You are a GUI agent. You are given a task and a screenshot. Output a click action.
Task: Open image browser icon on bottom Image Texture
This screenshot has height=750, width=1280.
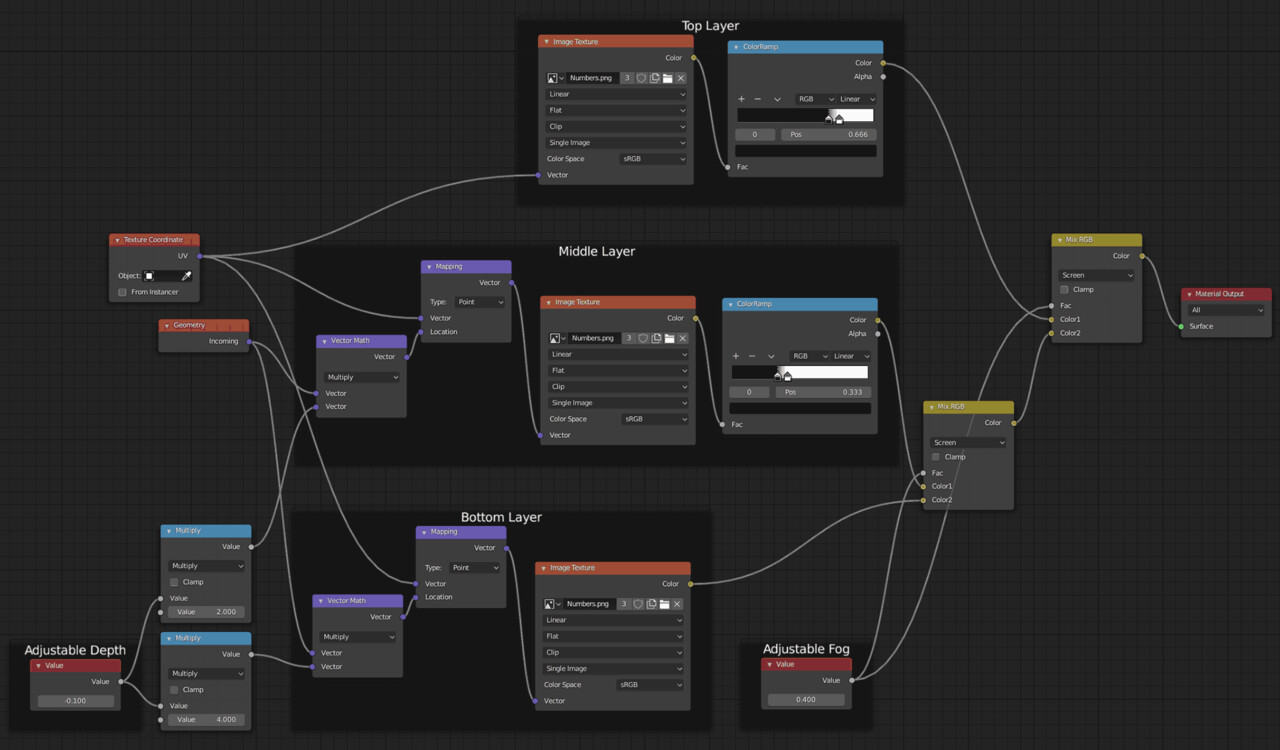pos(551,604)
